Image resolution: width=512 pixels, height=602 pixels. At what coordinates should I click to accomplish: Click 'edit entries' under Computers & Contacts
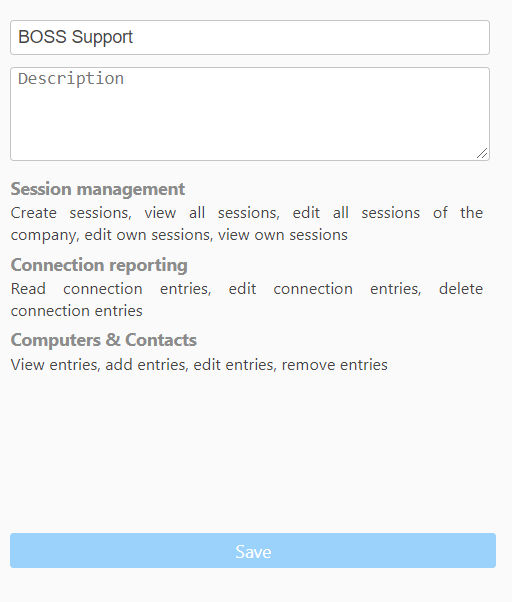point(235,365)
